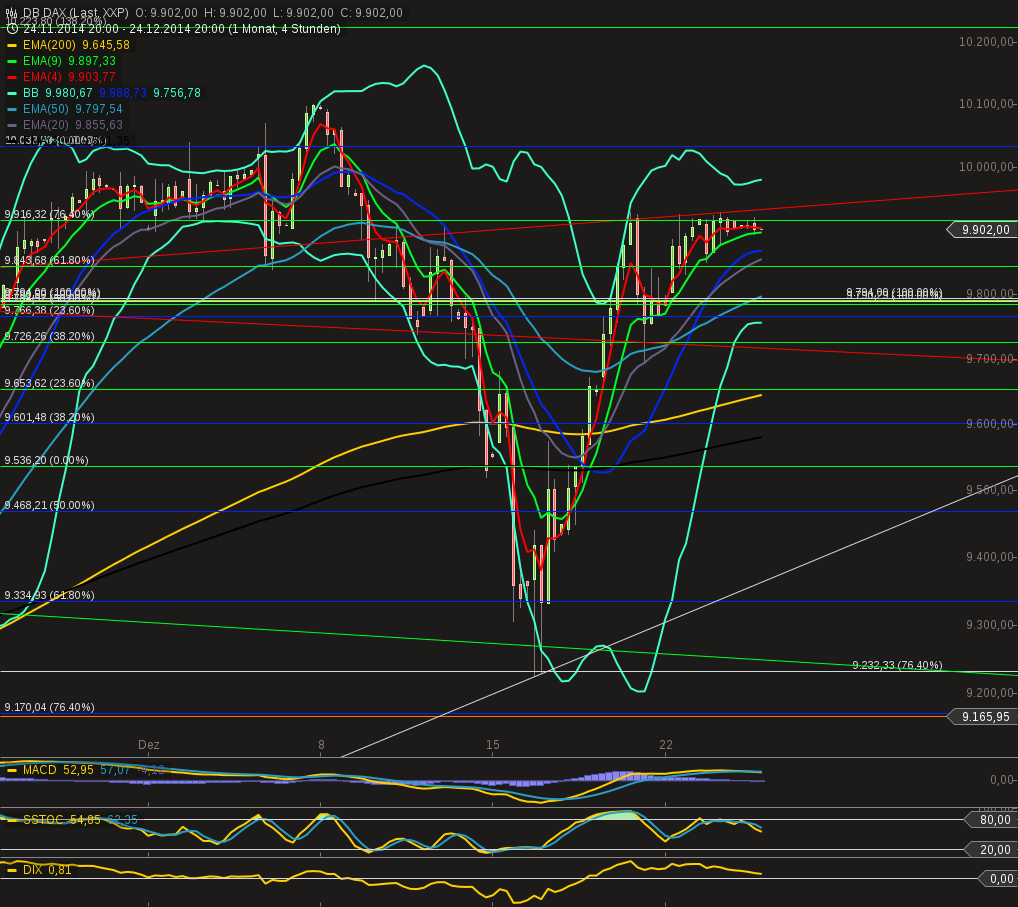The image size is (1018, 907).
Task: Click the EMA(9) 9.897,33 label
Action: point(69,60)
